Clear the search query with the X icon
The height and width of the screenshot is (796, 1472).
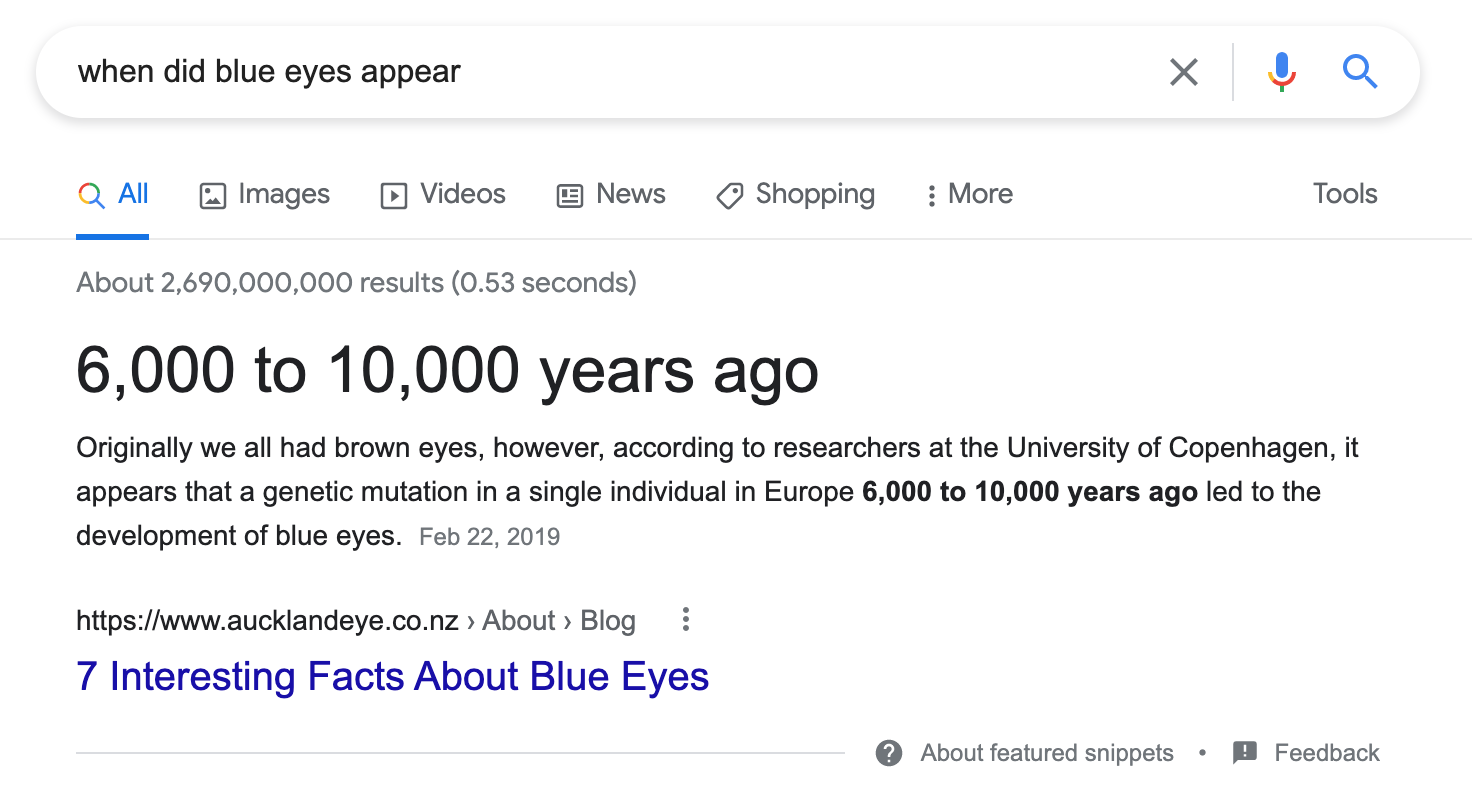click(1184, 72)
